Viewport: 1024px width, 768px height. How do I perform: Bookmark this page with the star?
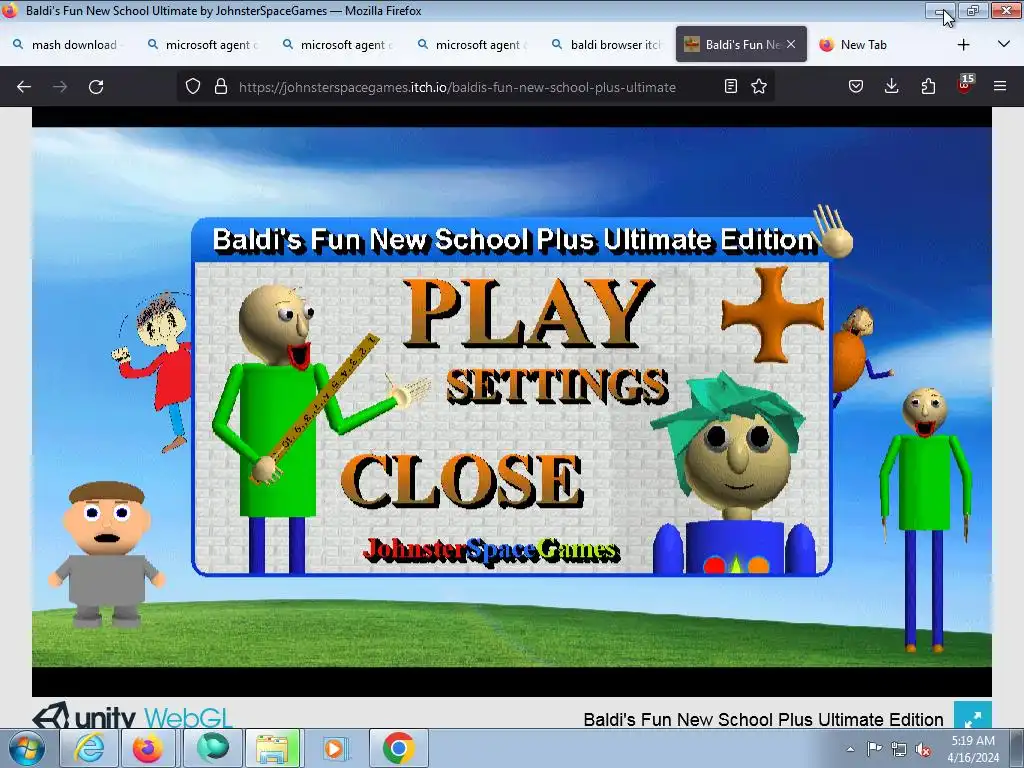pos(759,86)
